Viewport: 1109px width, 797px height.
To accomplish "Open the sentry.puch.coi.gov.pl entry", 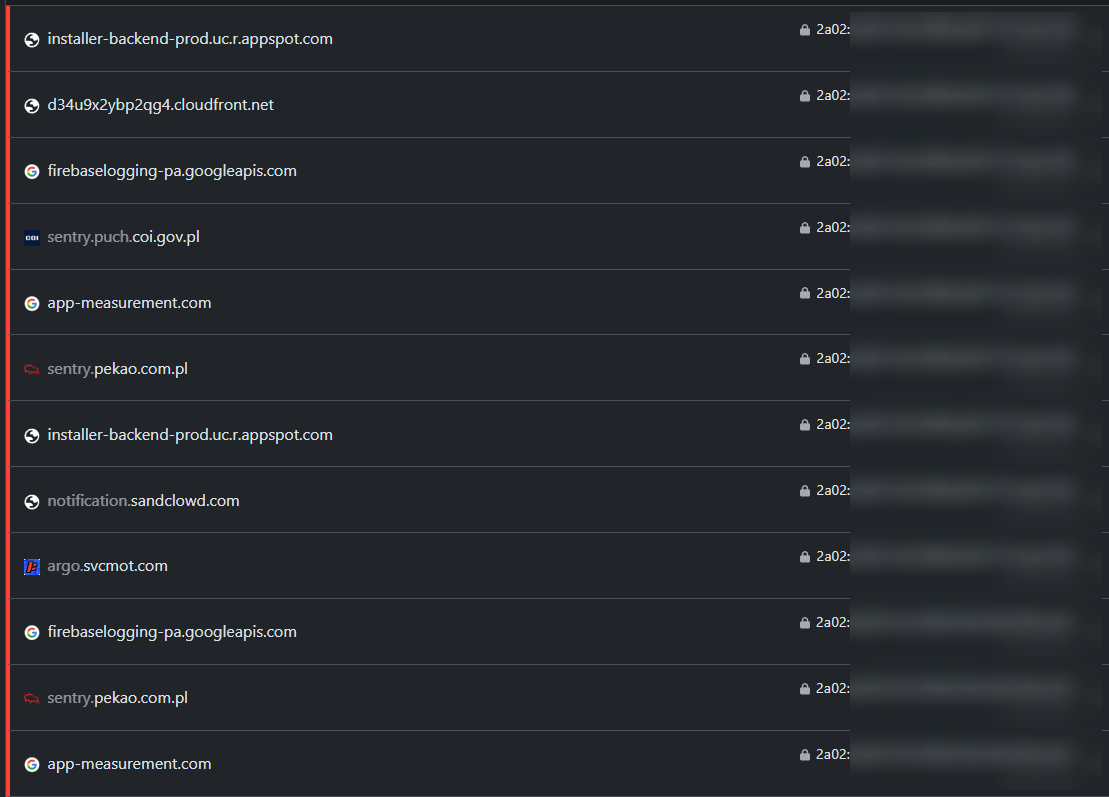I will (124, 237).
